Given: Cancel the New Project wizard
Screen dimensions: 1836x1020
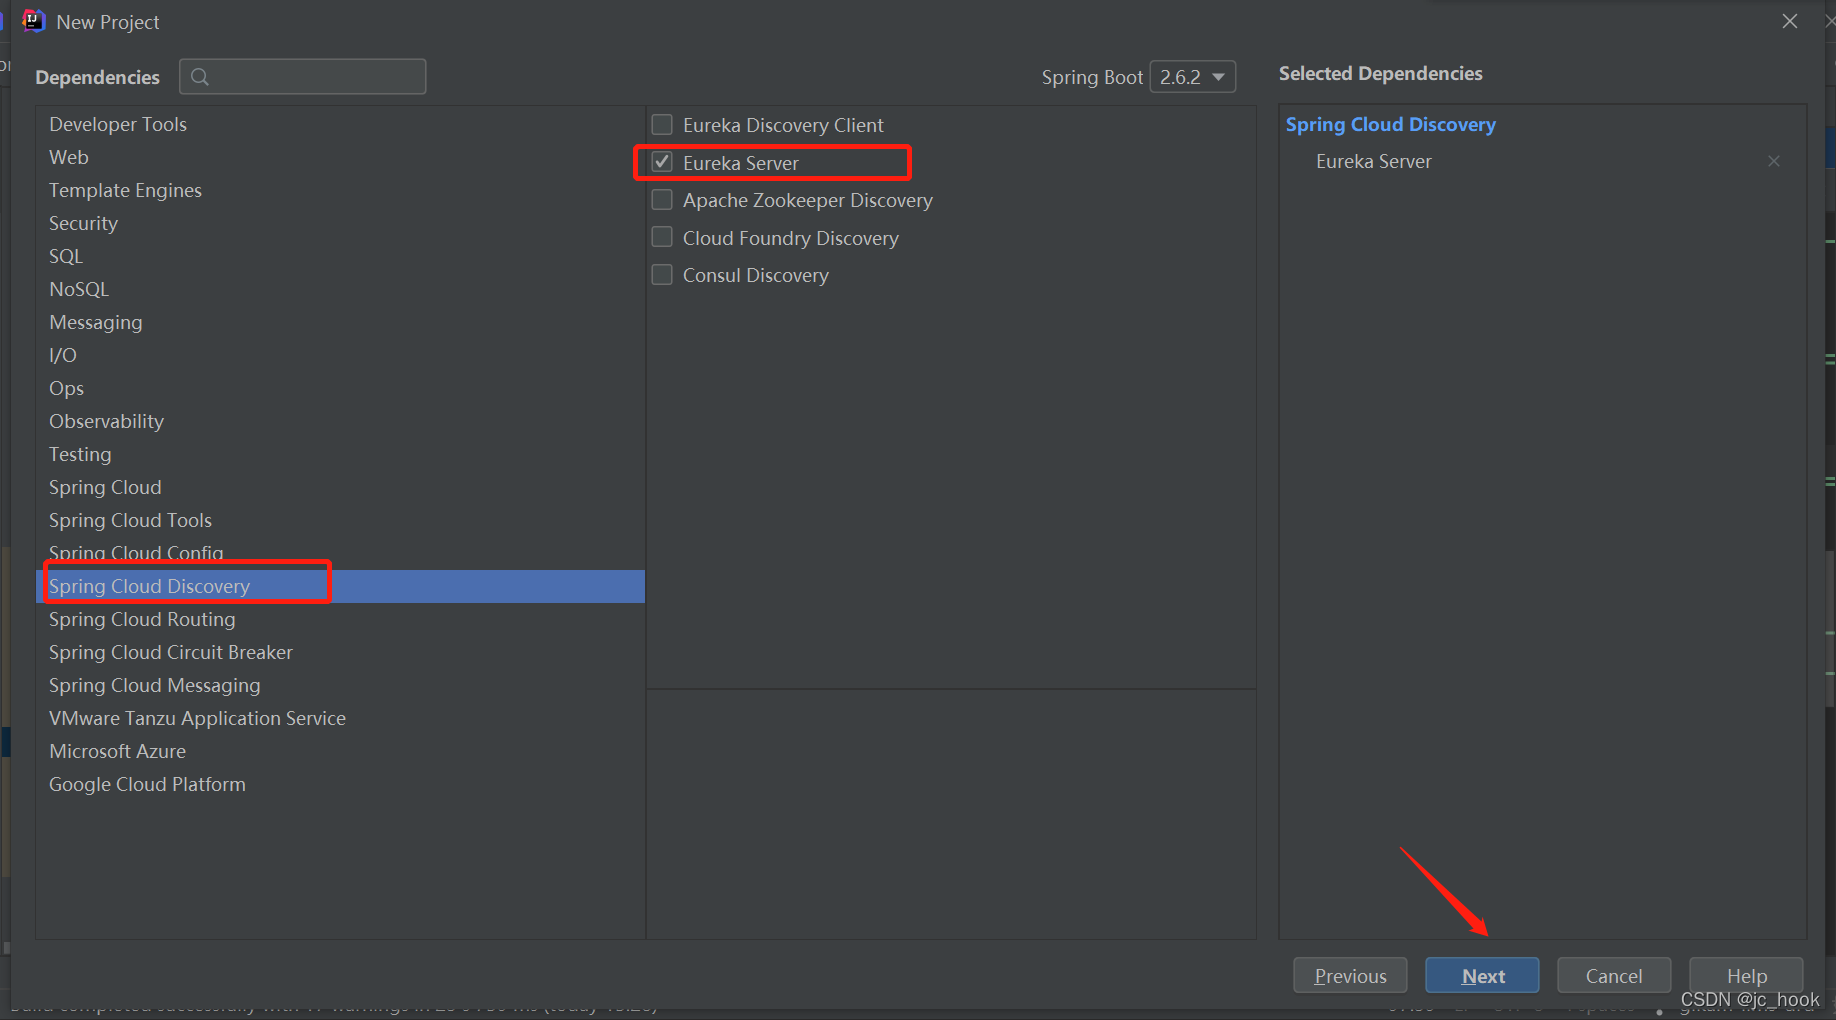Looking at the screenshot, I should click(1614, 976).
